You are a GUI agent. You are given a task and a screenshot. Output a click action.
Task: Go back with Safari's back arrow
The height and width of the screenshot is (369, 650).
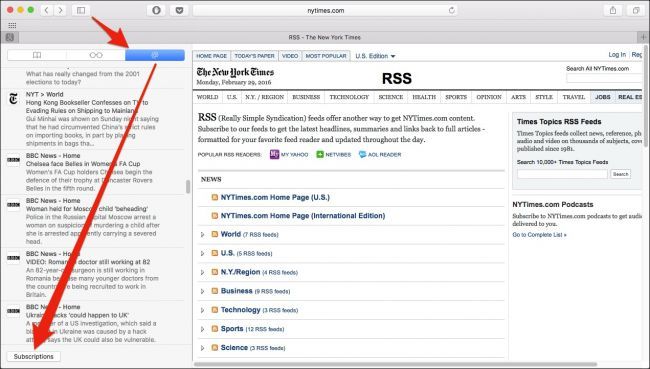point(47,10)
